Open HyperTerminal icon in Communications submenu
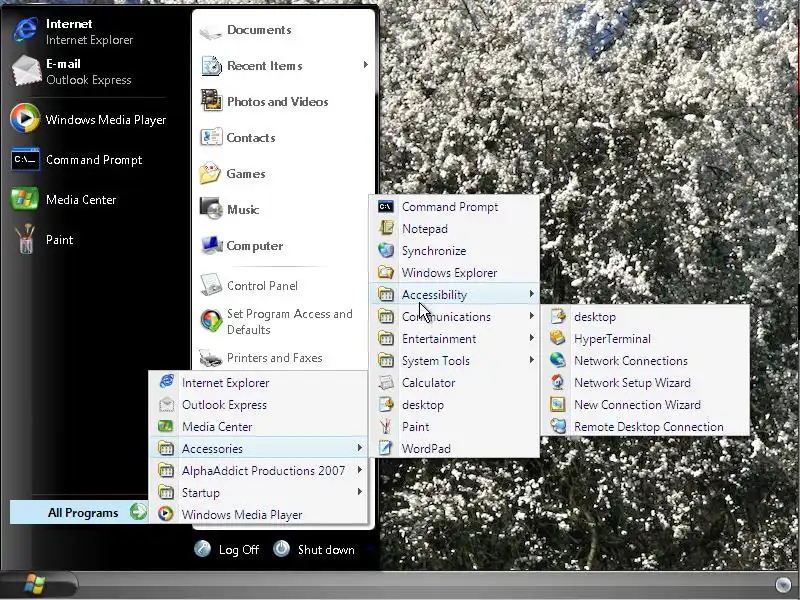 coord(558,338)
